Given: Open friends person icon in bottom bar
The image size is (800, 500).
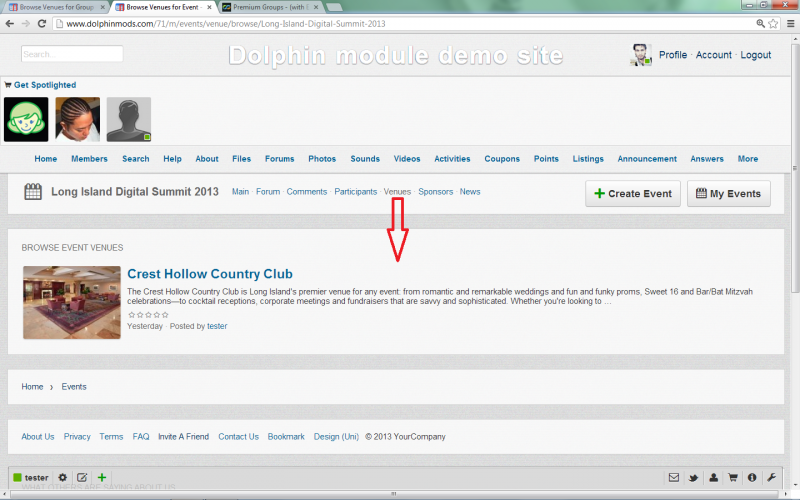Looking at the screenshot, I should (x=713, y=478).
